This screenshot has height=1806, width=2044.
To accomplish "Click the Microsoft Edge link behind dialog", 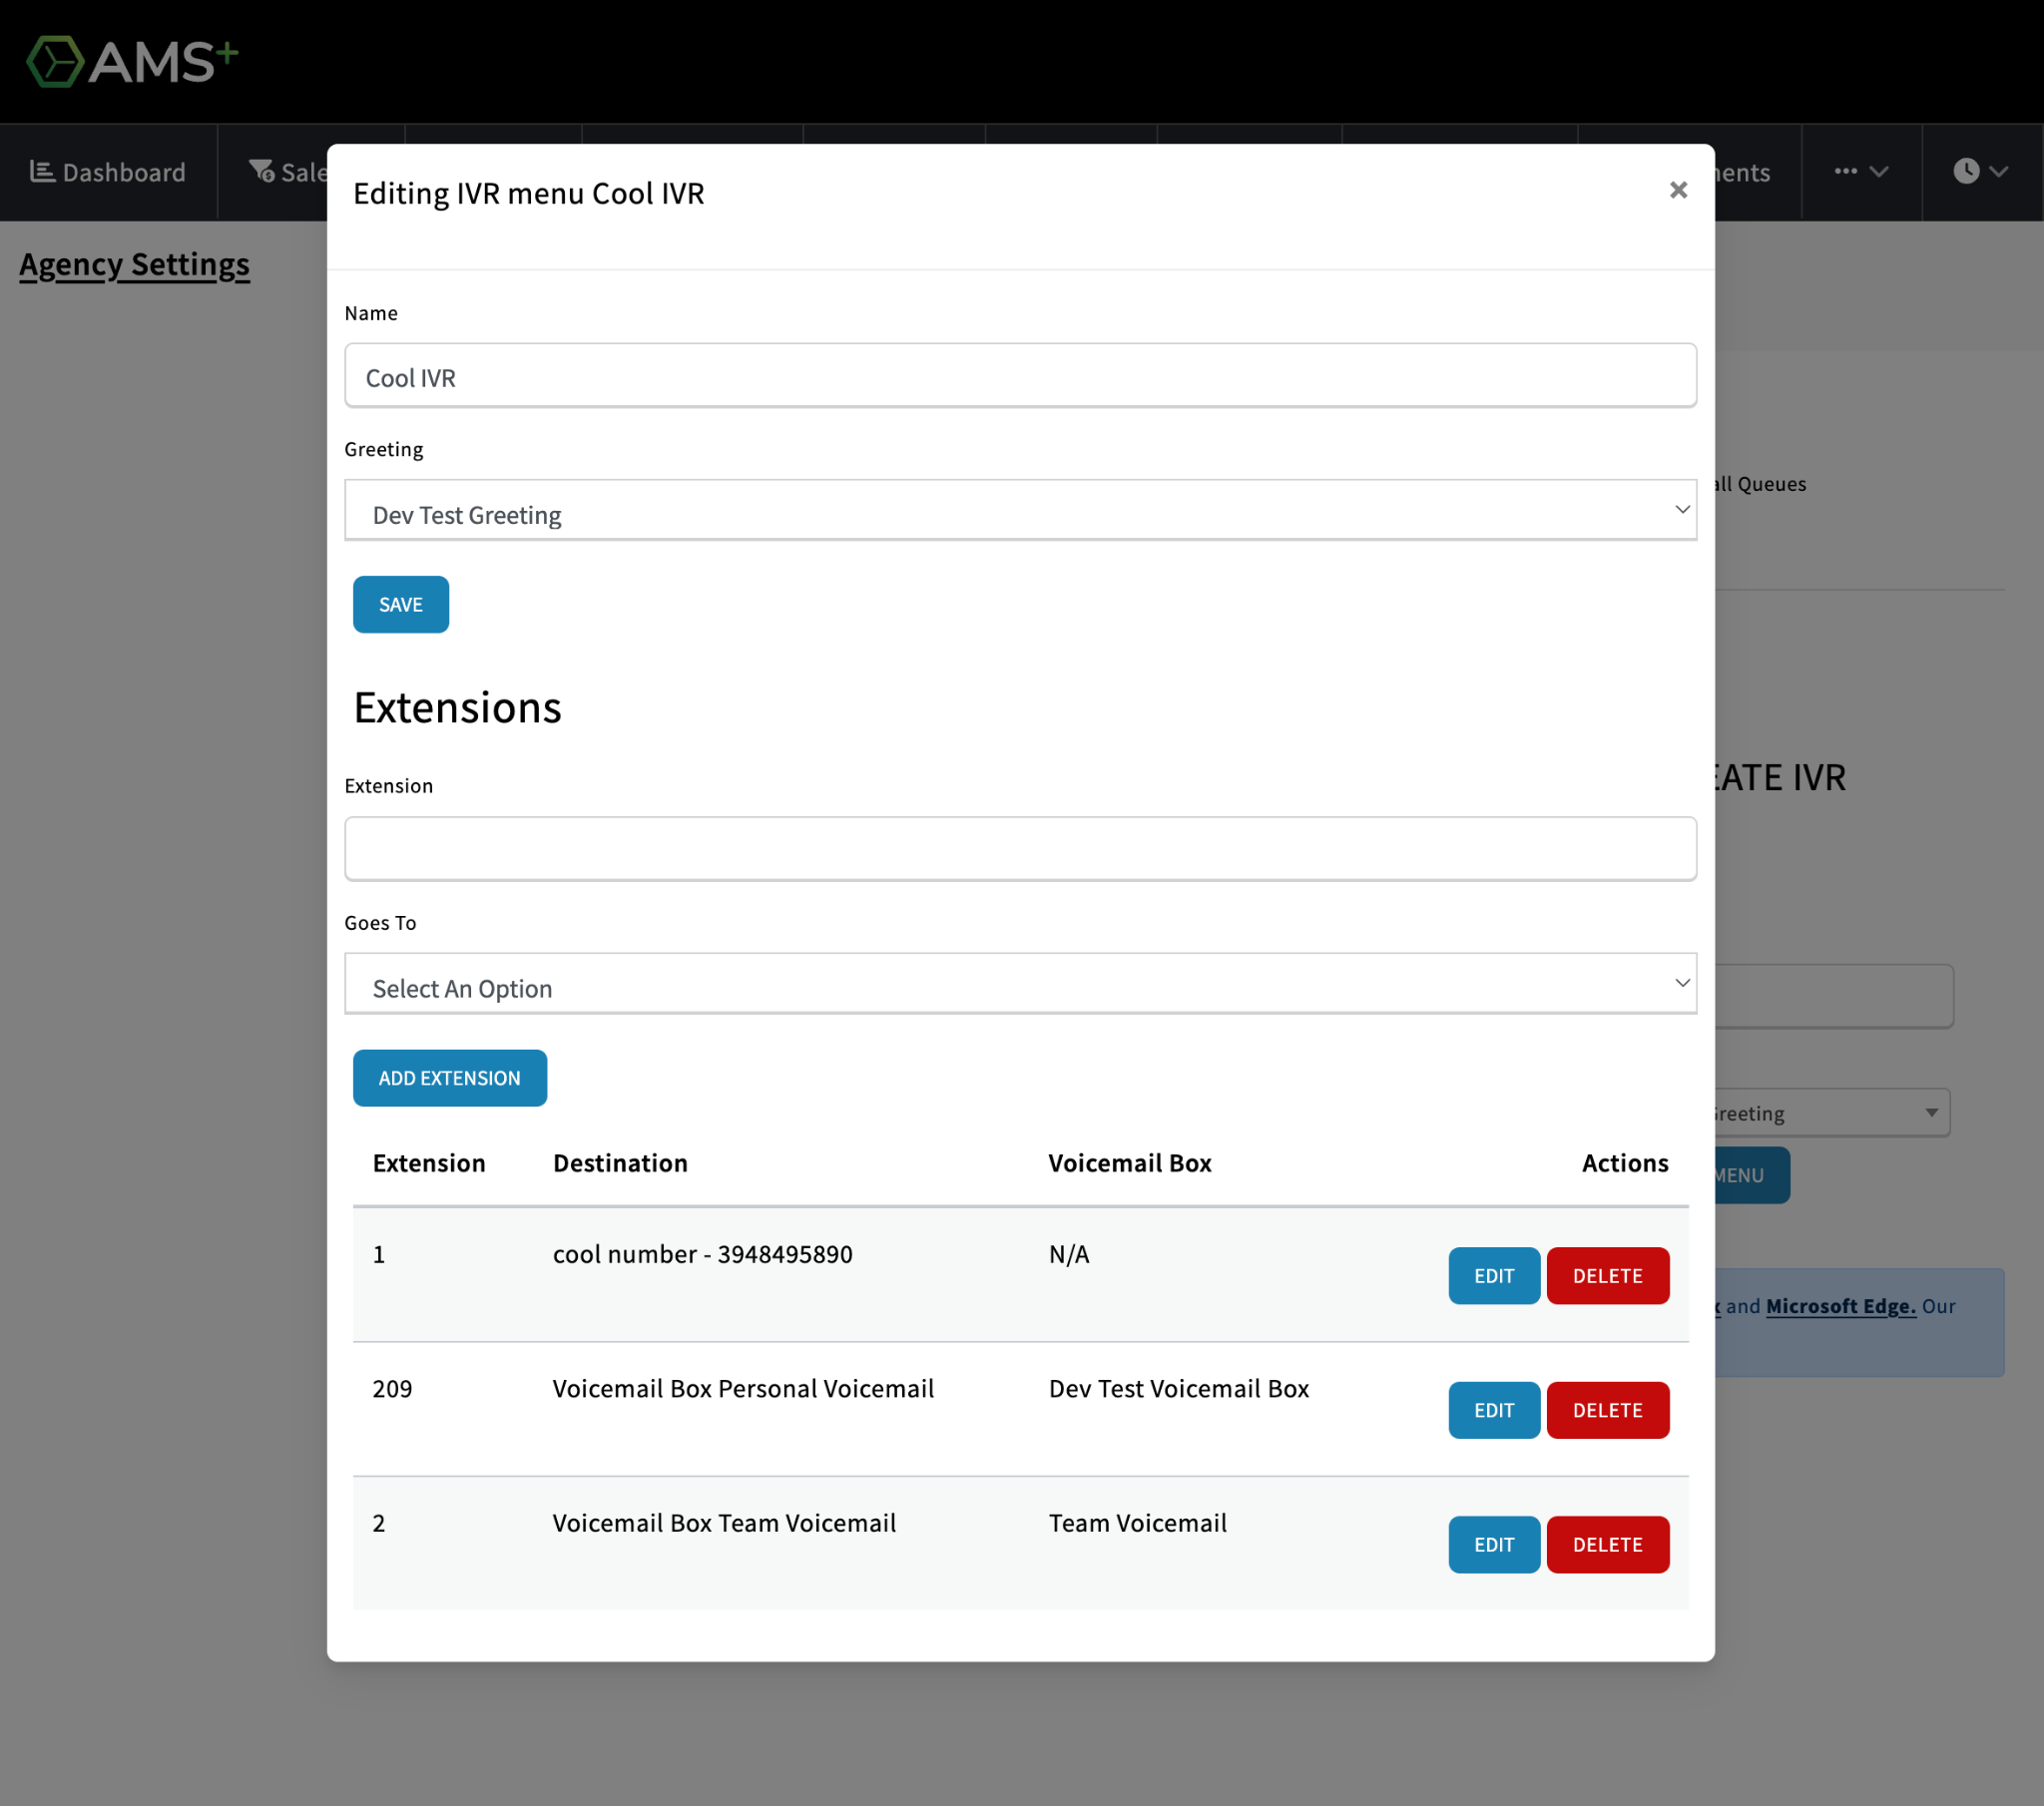I will (1841, 1306).
